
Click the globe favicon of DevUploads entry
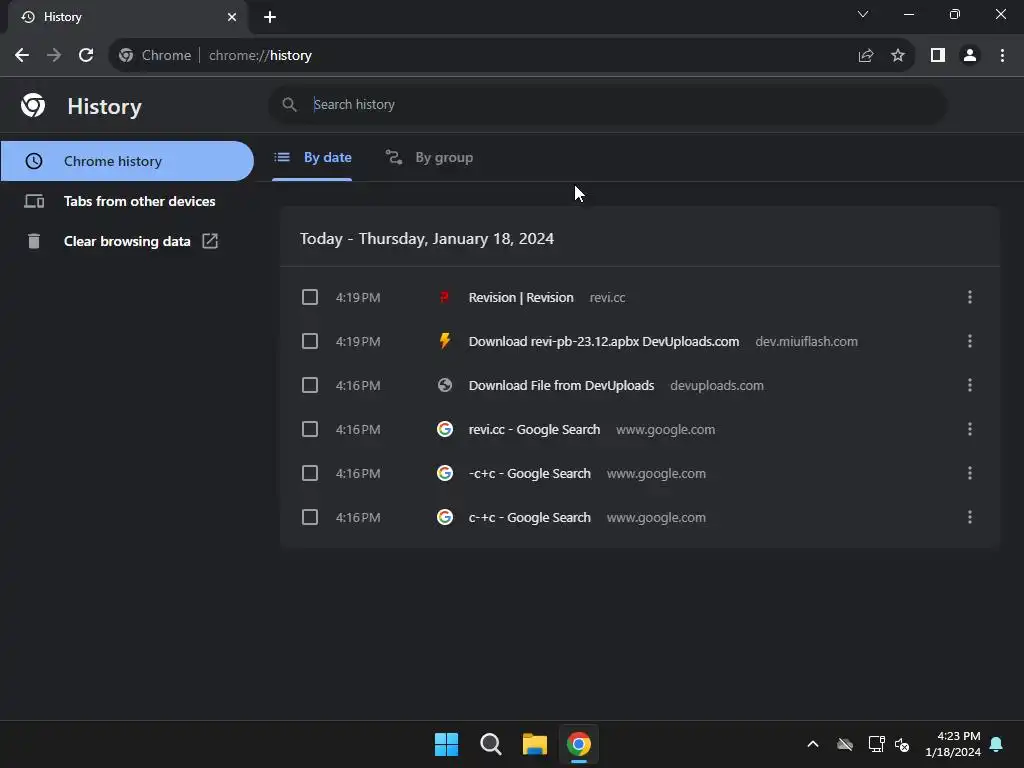pyautogui.click(x=445, y=385)
